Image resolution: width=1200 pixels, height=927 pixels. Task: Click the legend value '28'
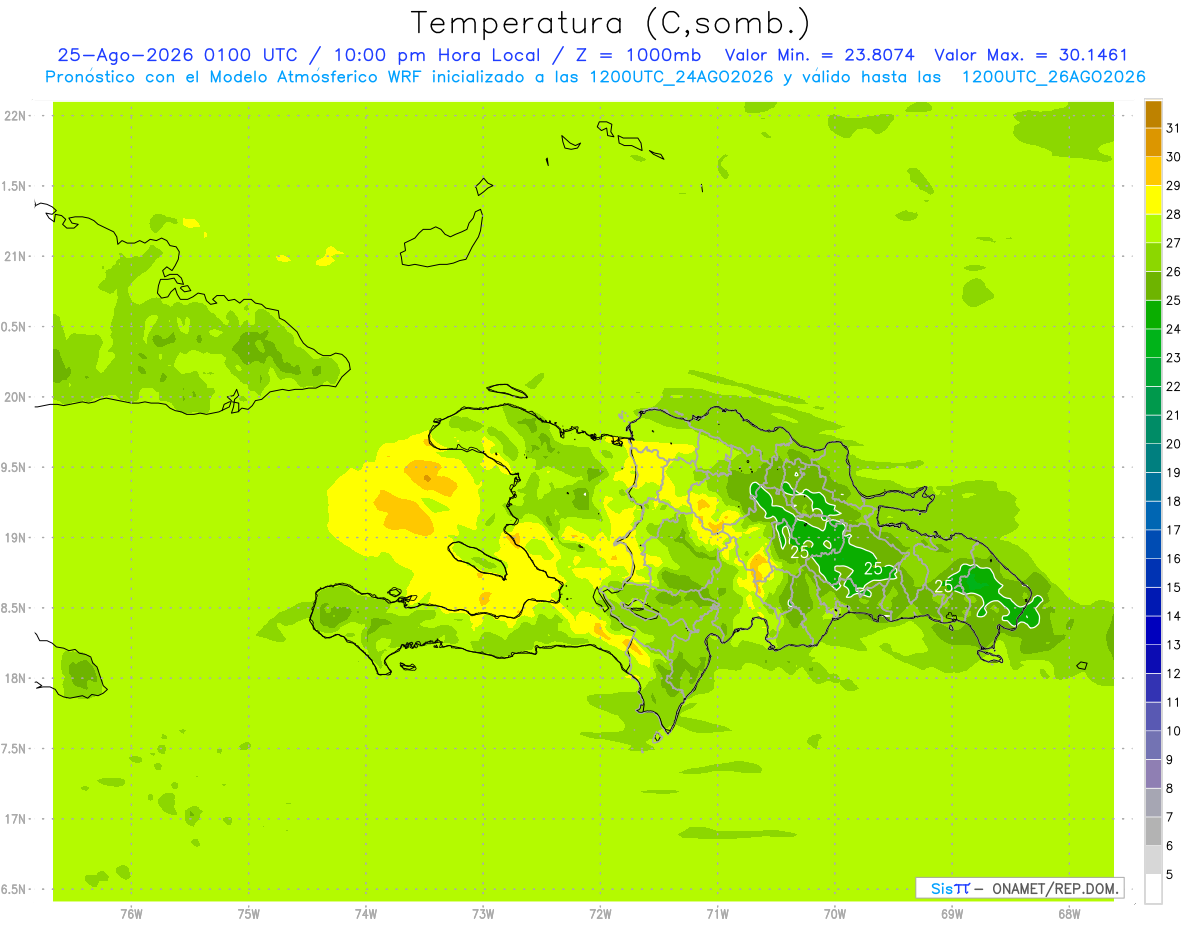[1174, 214]
